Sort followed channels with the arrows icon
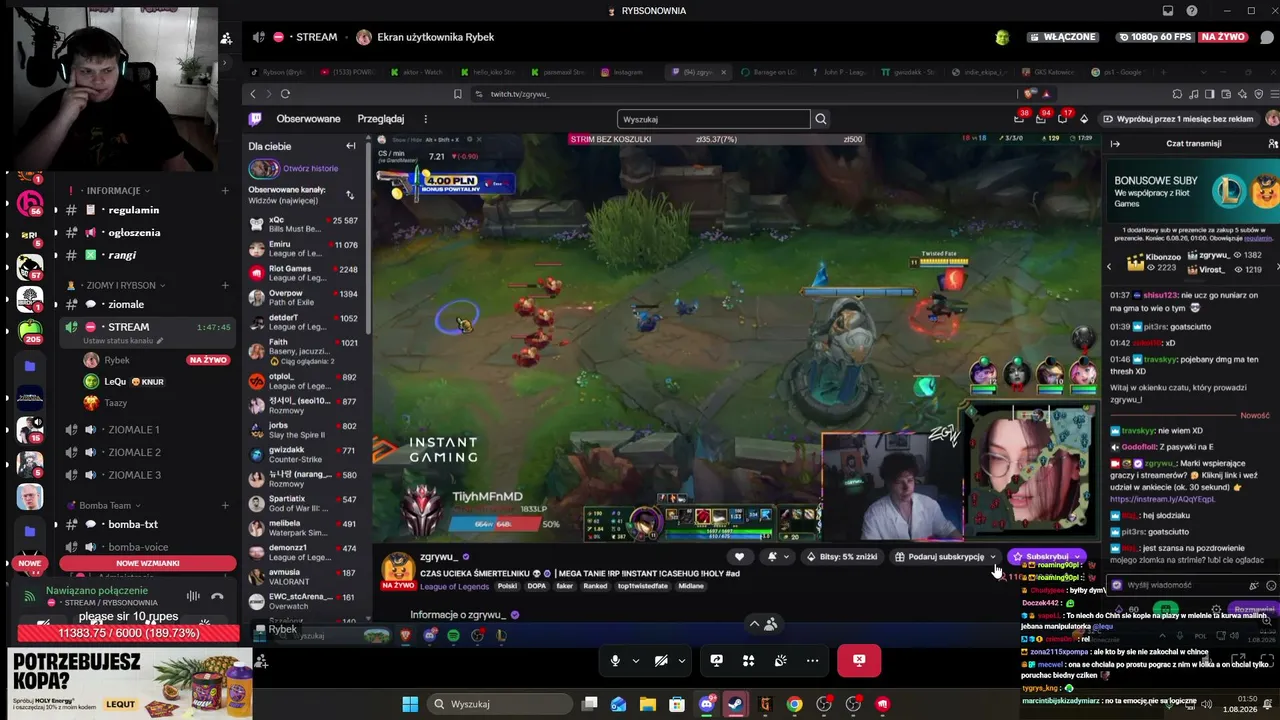 pos(350,194)
